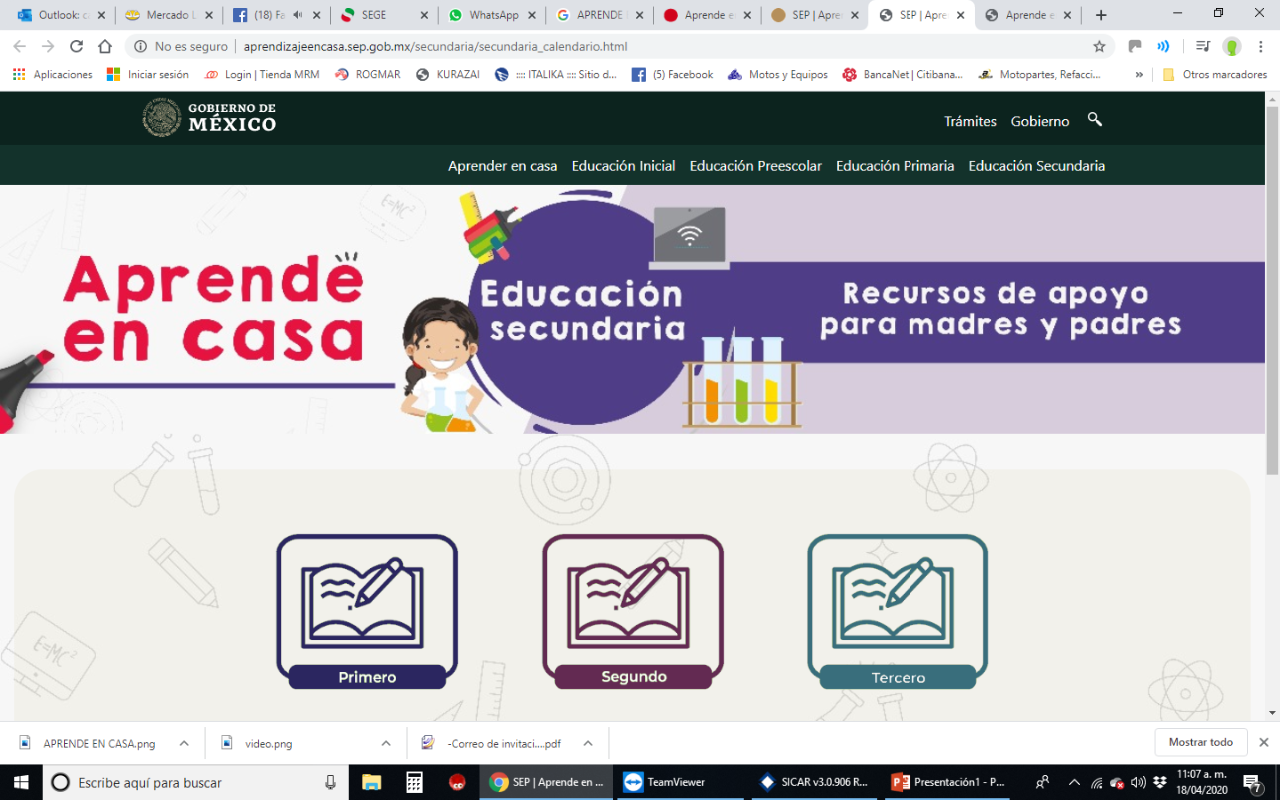View site information for No es seguro
Viewport: 1280px width, 800px height.
pyautogui.click(x=181, y=46)
